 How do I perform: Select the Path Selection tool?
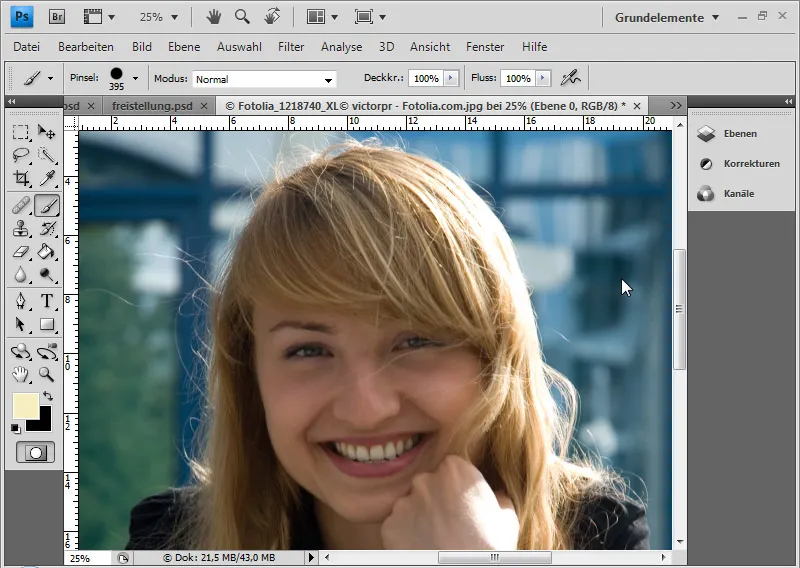[20, 325]
